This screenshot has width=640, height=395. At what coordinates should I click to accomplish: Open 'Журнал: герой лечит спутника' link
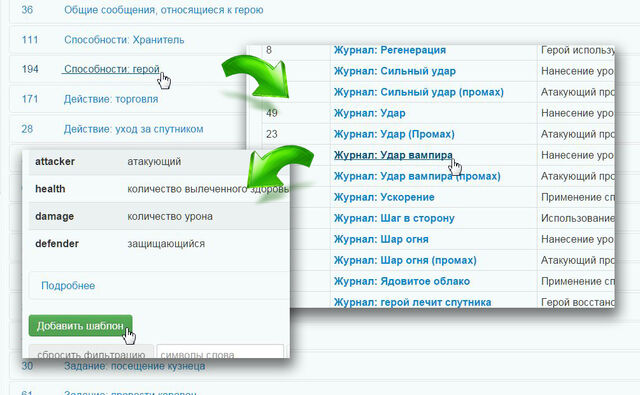[x=413, y=302]
